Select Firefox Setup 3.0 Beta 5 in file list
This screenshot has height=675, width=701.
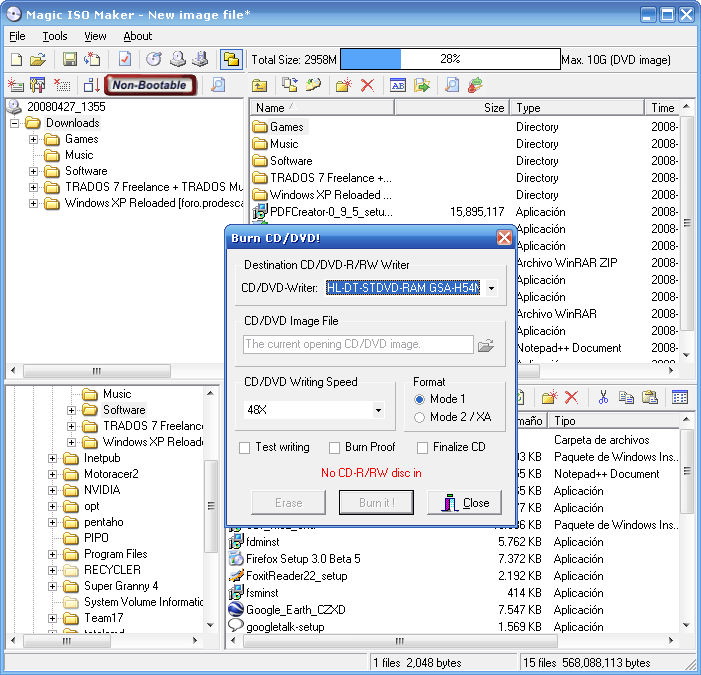point(303,559)
